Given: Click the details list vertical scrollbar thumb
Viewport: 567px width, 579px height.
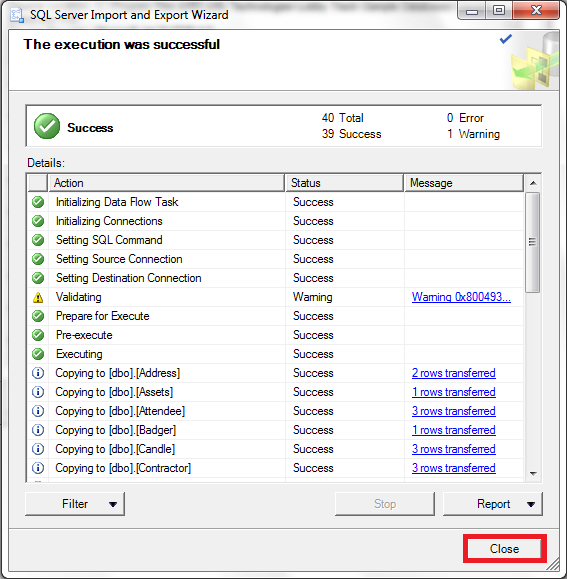Looking at the screenshot, I should click(533, 242).
